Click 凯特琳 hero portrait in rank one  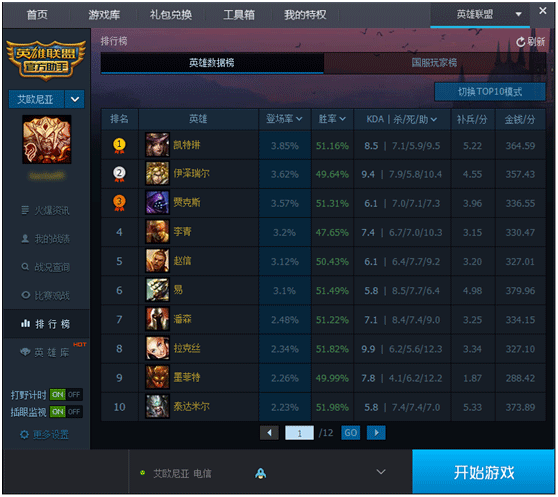157,145
